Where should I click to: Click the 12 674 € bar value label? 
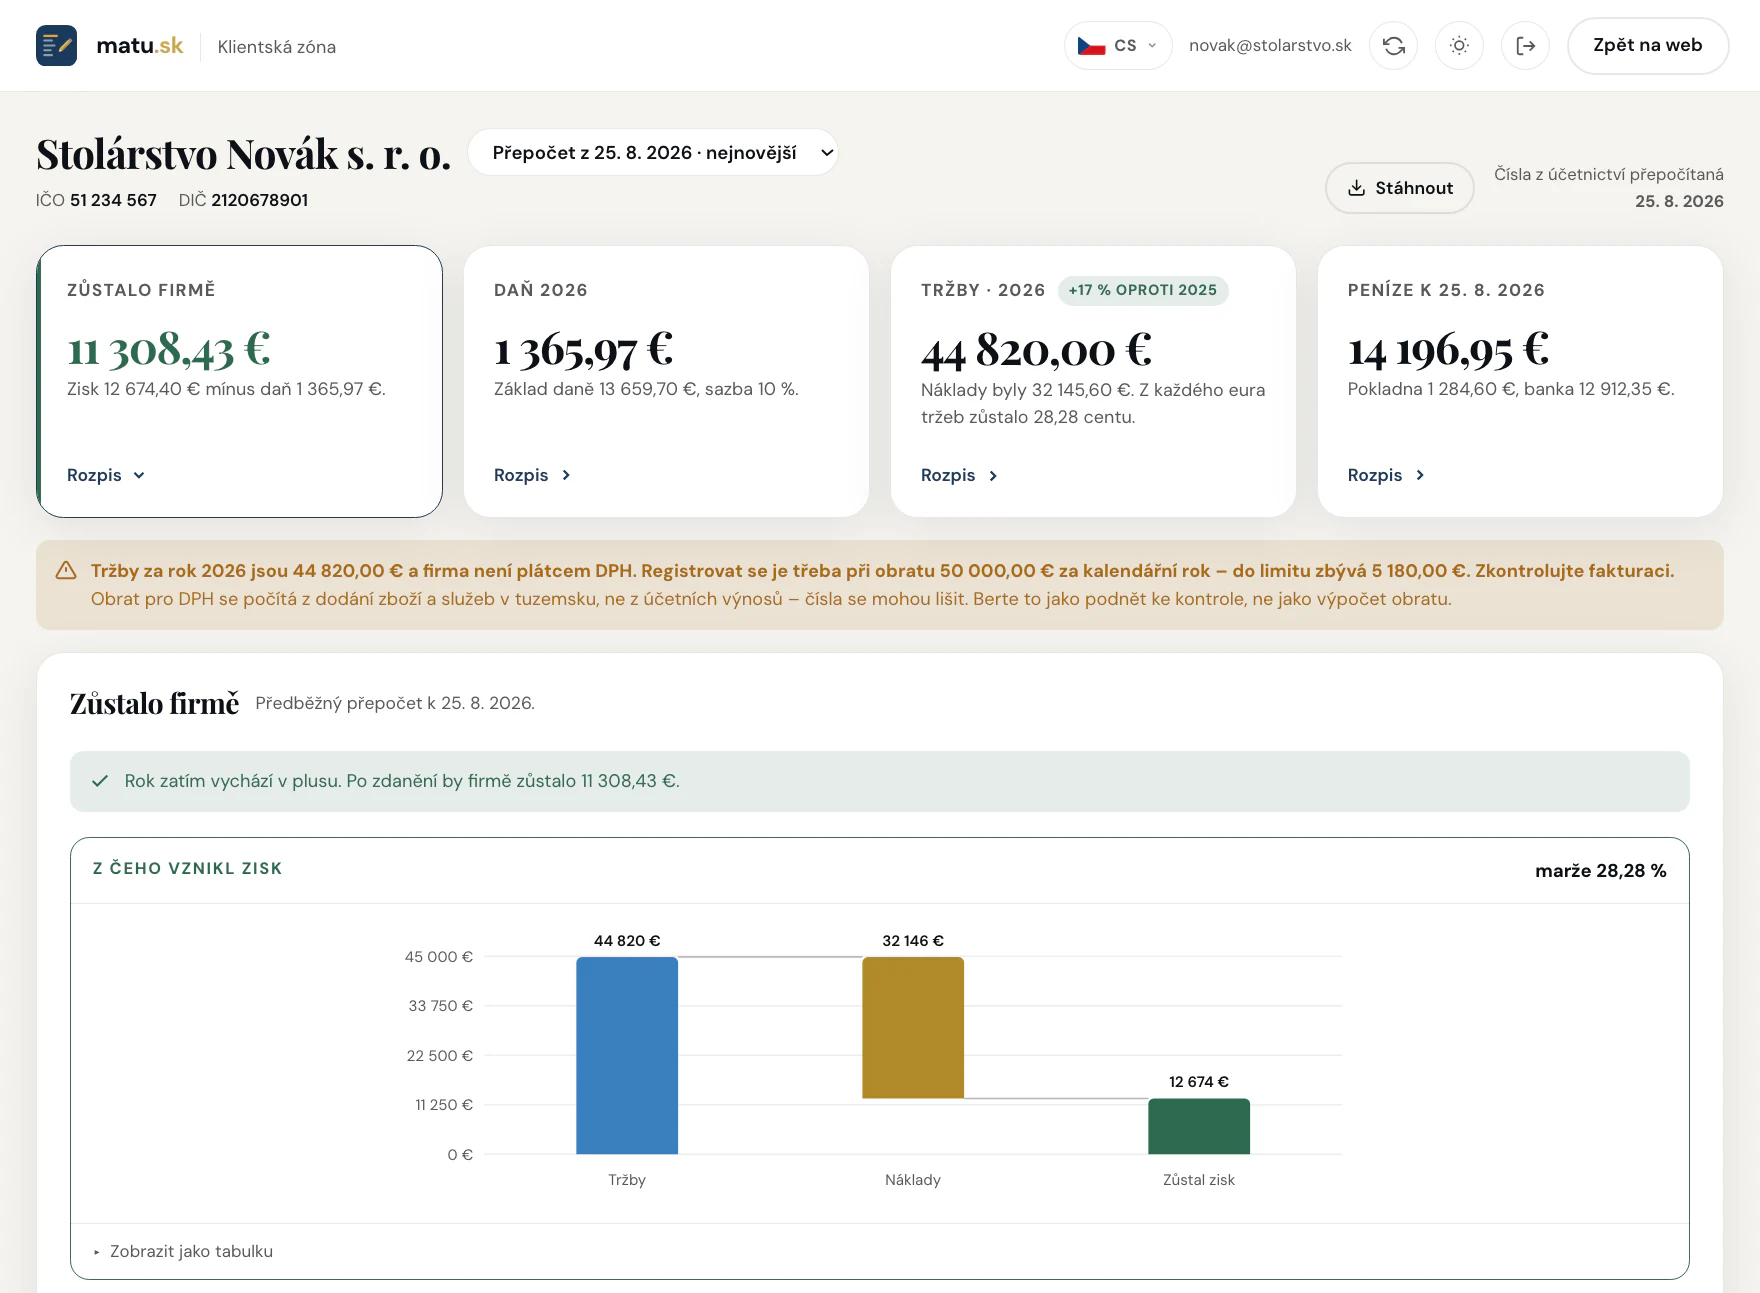[1199, 1082]
